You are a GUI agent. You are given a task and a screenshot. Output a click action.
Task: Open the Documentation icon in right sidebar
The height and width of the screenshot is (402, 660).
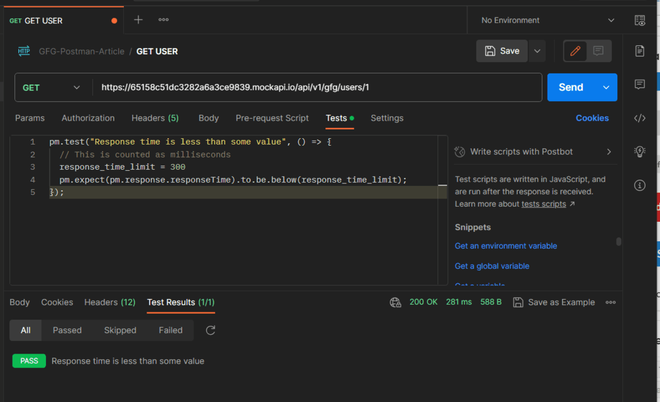(x=640, y=51)
